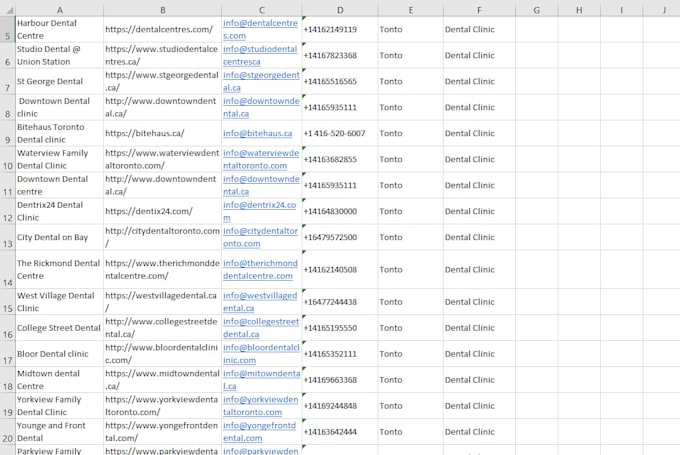
Task: Click the Select All corner triangle
Action: 8,10
